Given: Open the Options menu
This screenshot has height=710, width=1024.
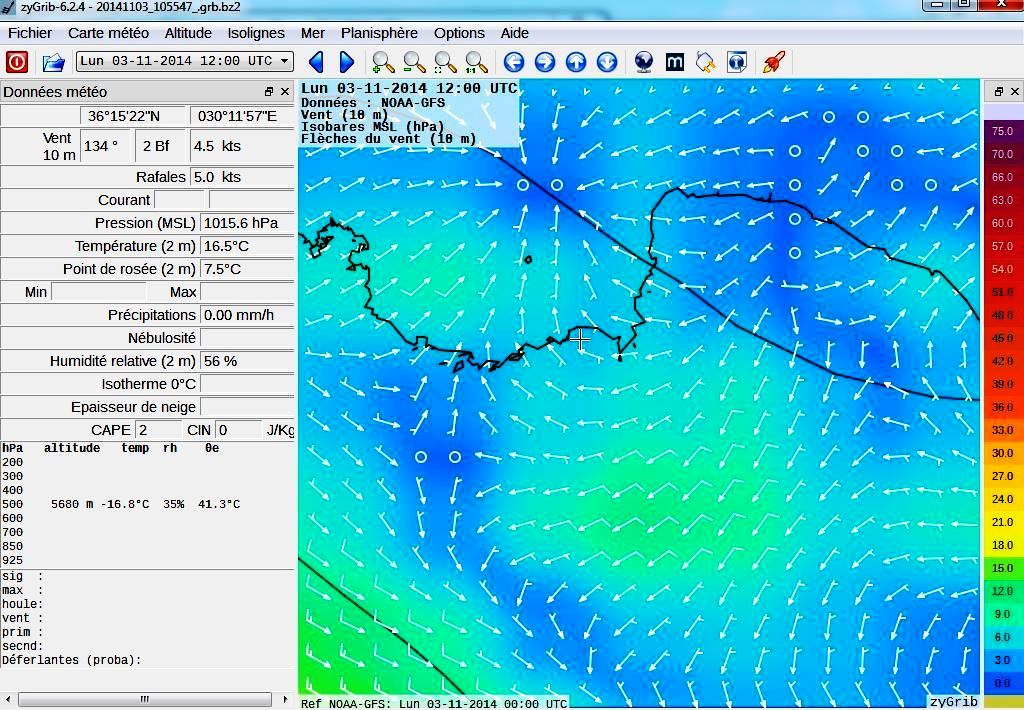Looking at the screenshot, I should tap(459, 33).
